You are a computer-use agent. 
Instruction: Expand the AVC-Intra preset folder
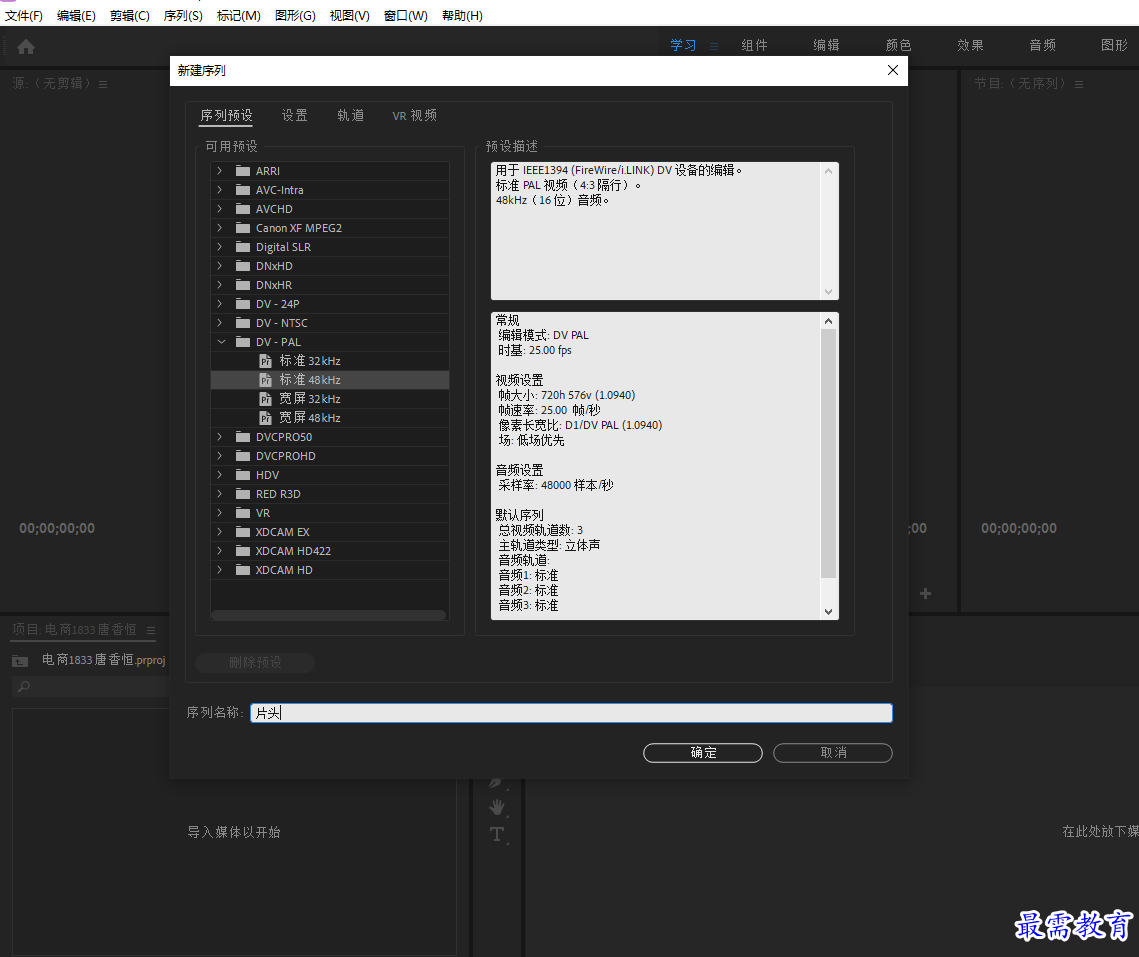click(x=219, y=190)
